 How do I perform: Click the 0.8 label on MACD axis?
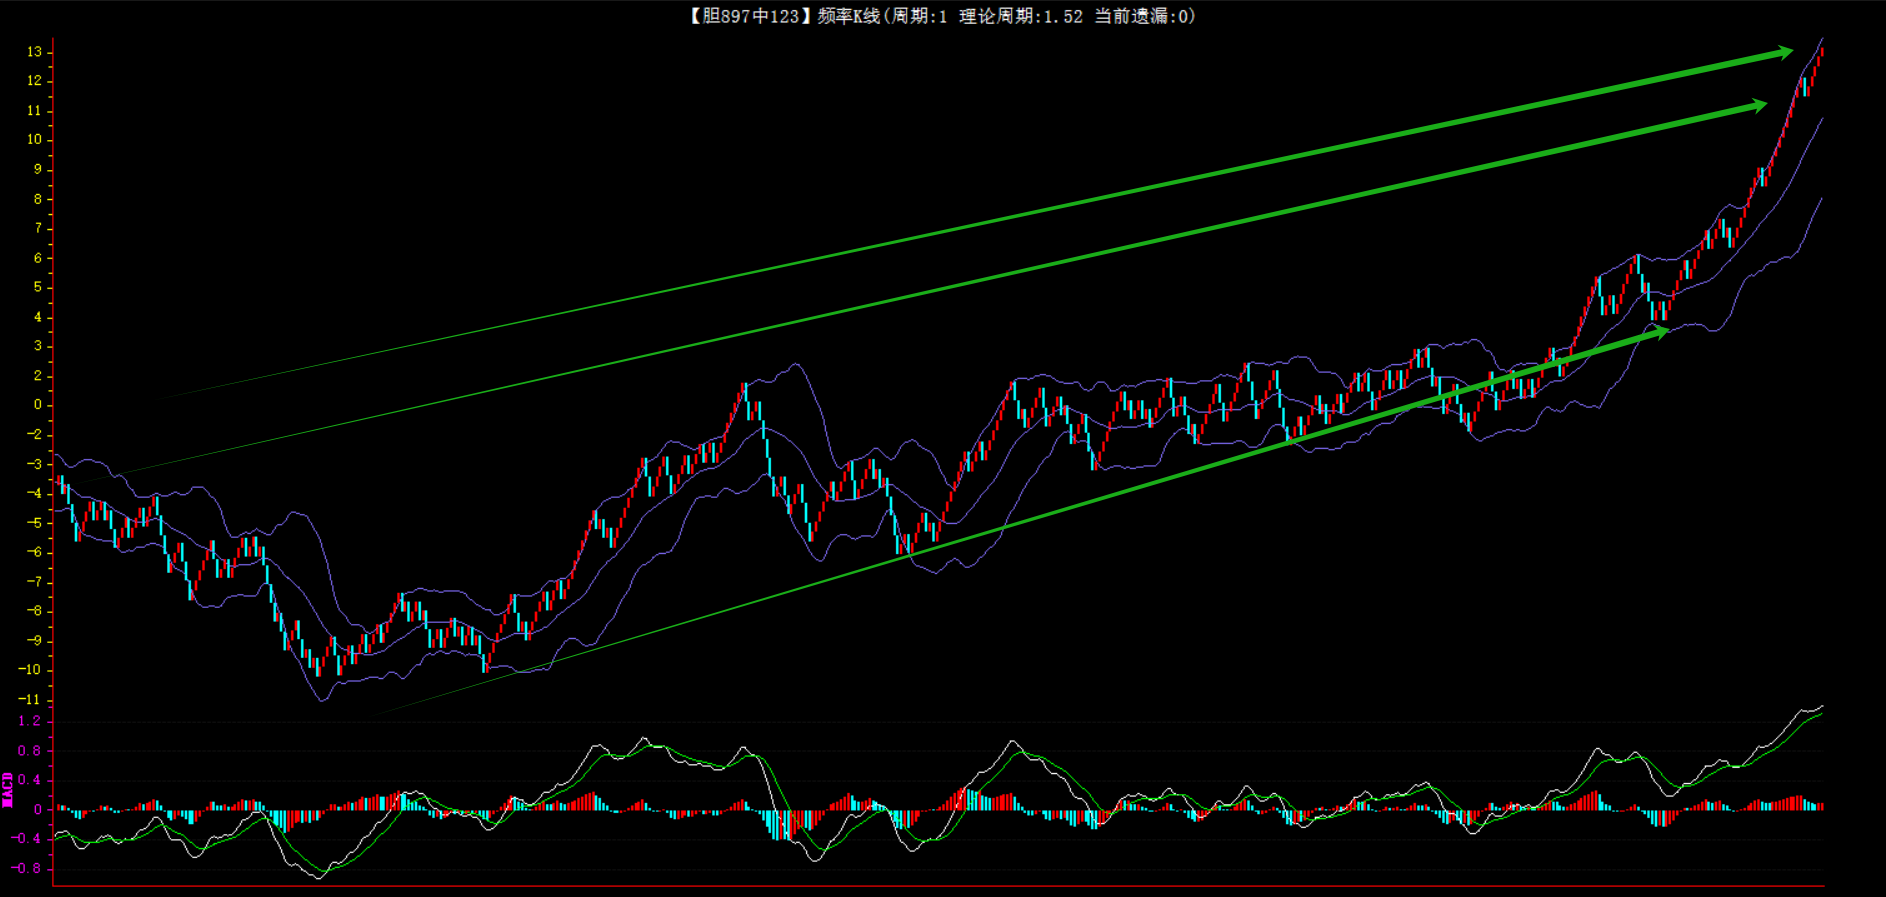coord(30,751)
